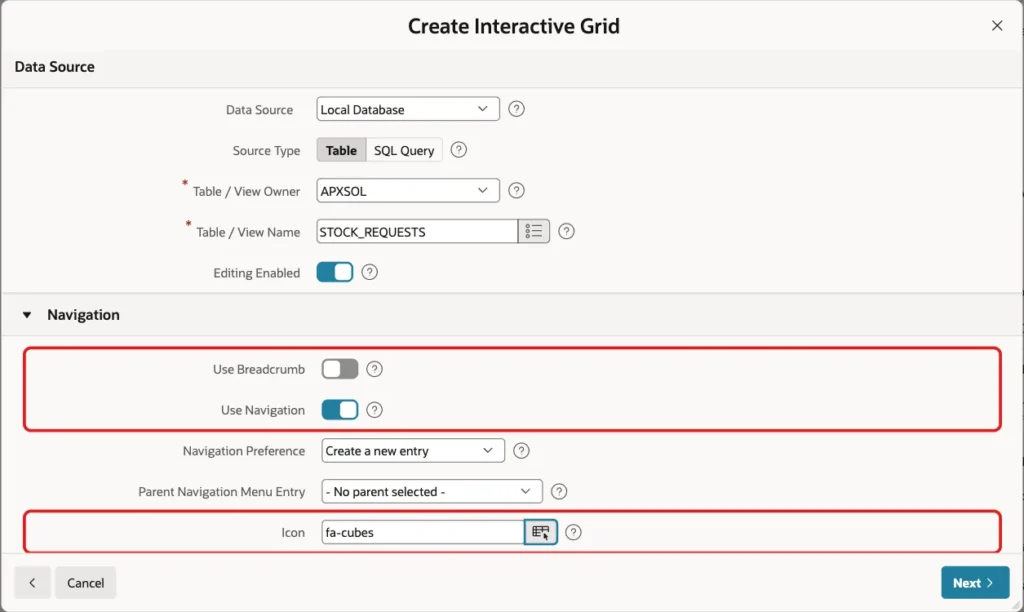Open the Navigation Preference dropdown

pos(413,451)
